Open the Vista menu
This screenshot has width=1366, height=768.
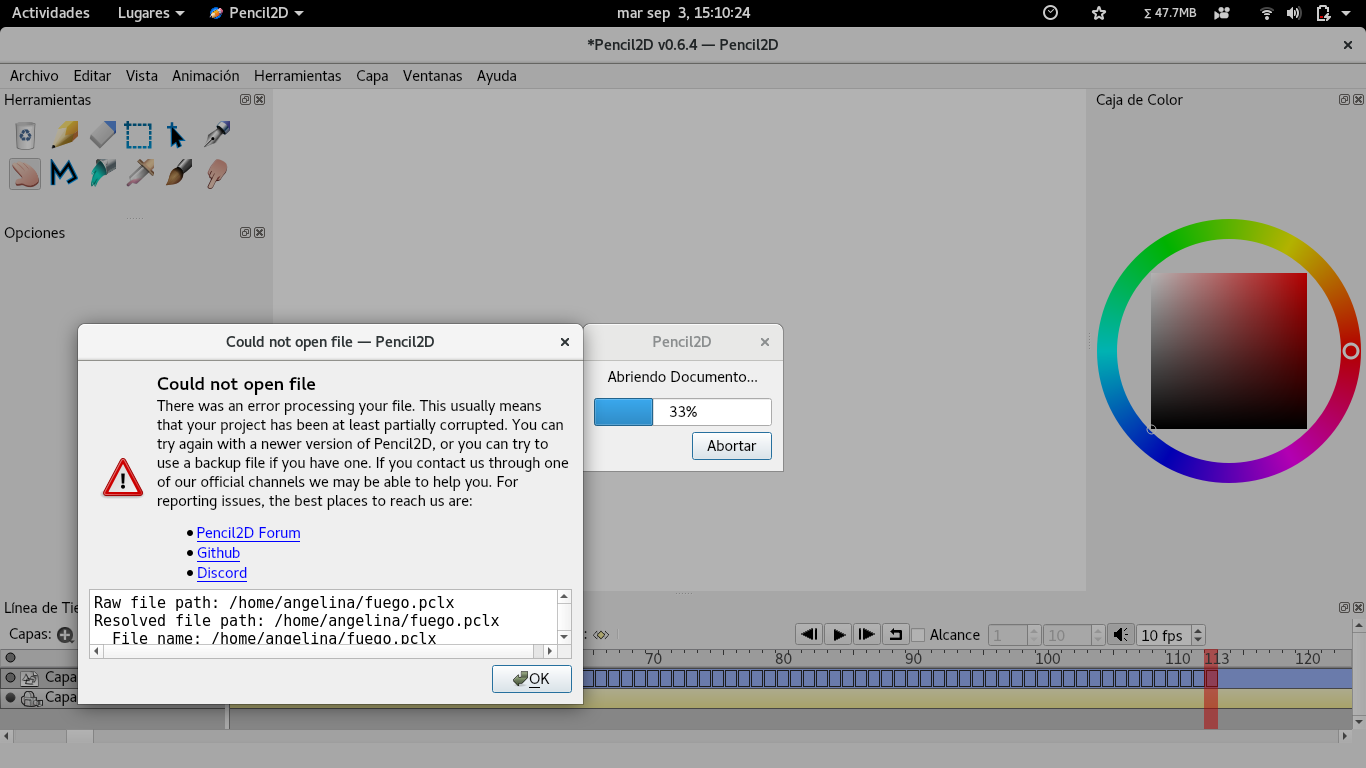pos(142,76)
